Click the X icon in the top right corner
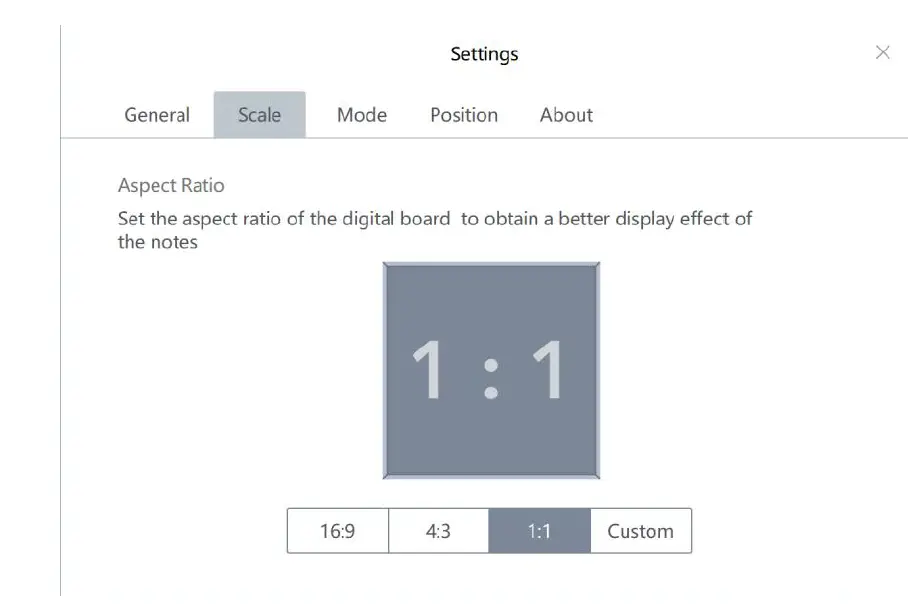Viewport: 908px width, 616px height. [883, 52]
